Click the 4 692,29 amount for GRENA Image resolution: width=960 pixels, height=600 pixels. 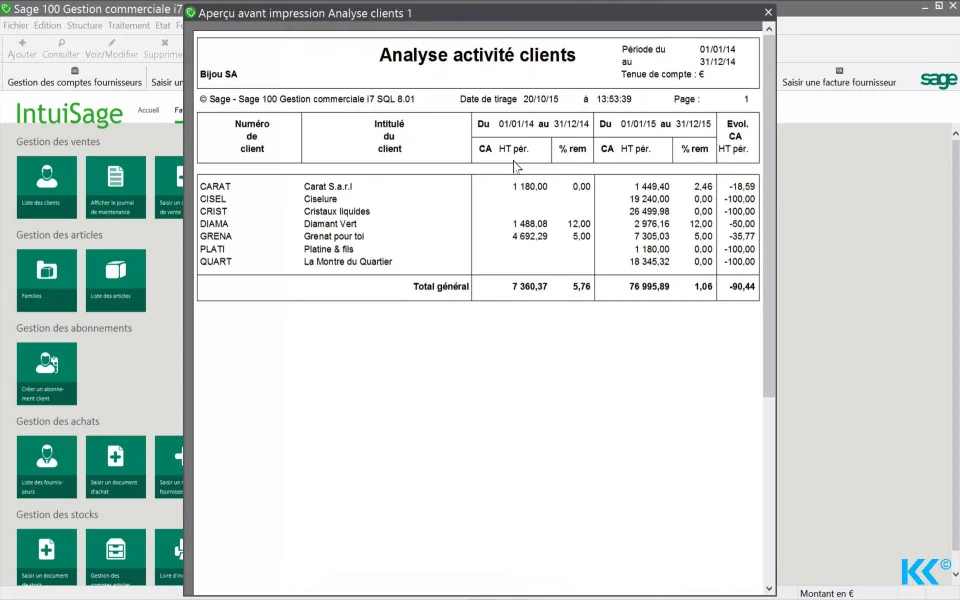click(x=530, y=236)
